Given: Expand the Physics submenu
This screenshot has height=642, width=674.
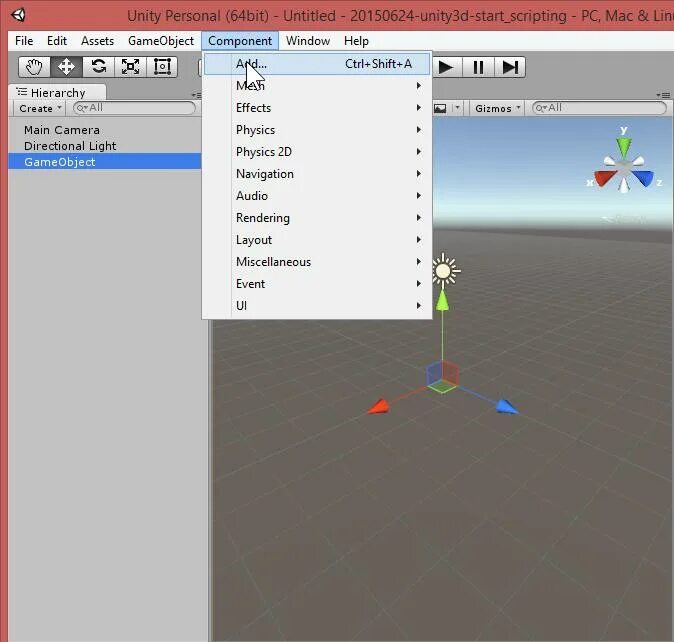Looking at the screenshot, I should [317, 130].
